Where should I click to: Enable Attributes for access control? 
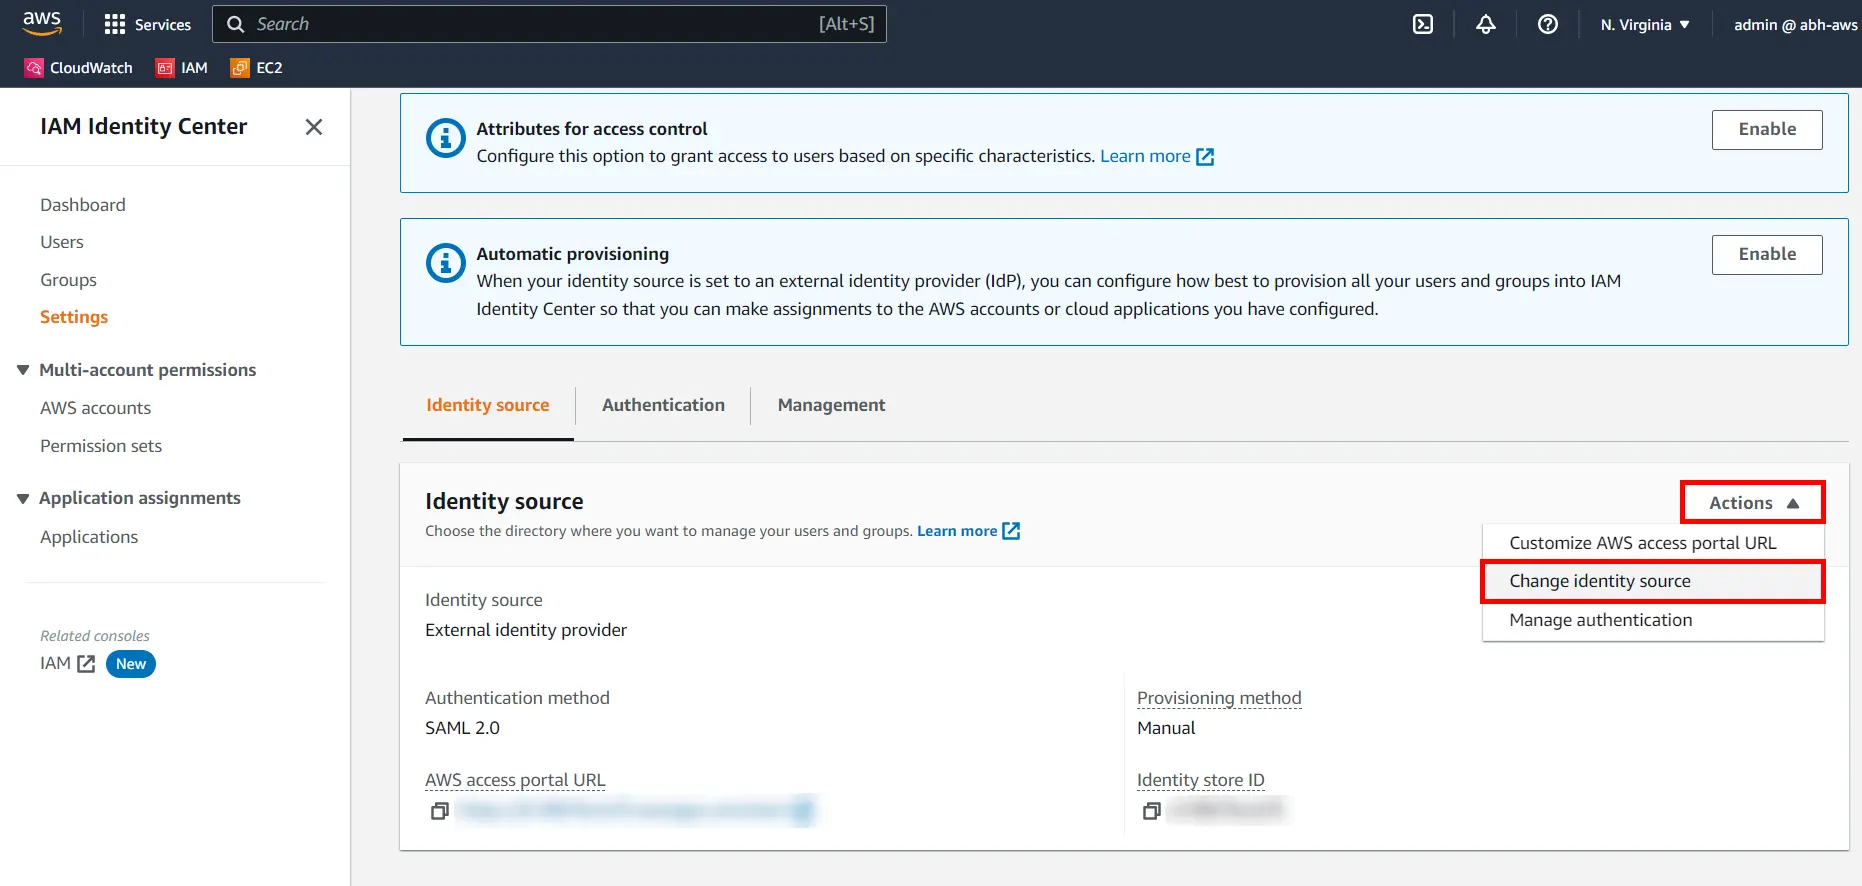1767,130
